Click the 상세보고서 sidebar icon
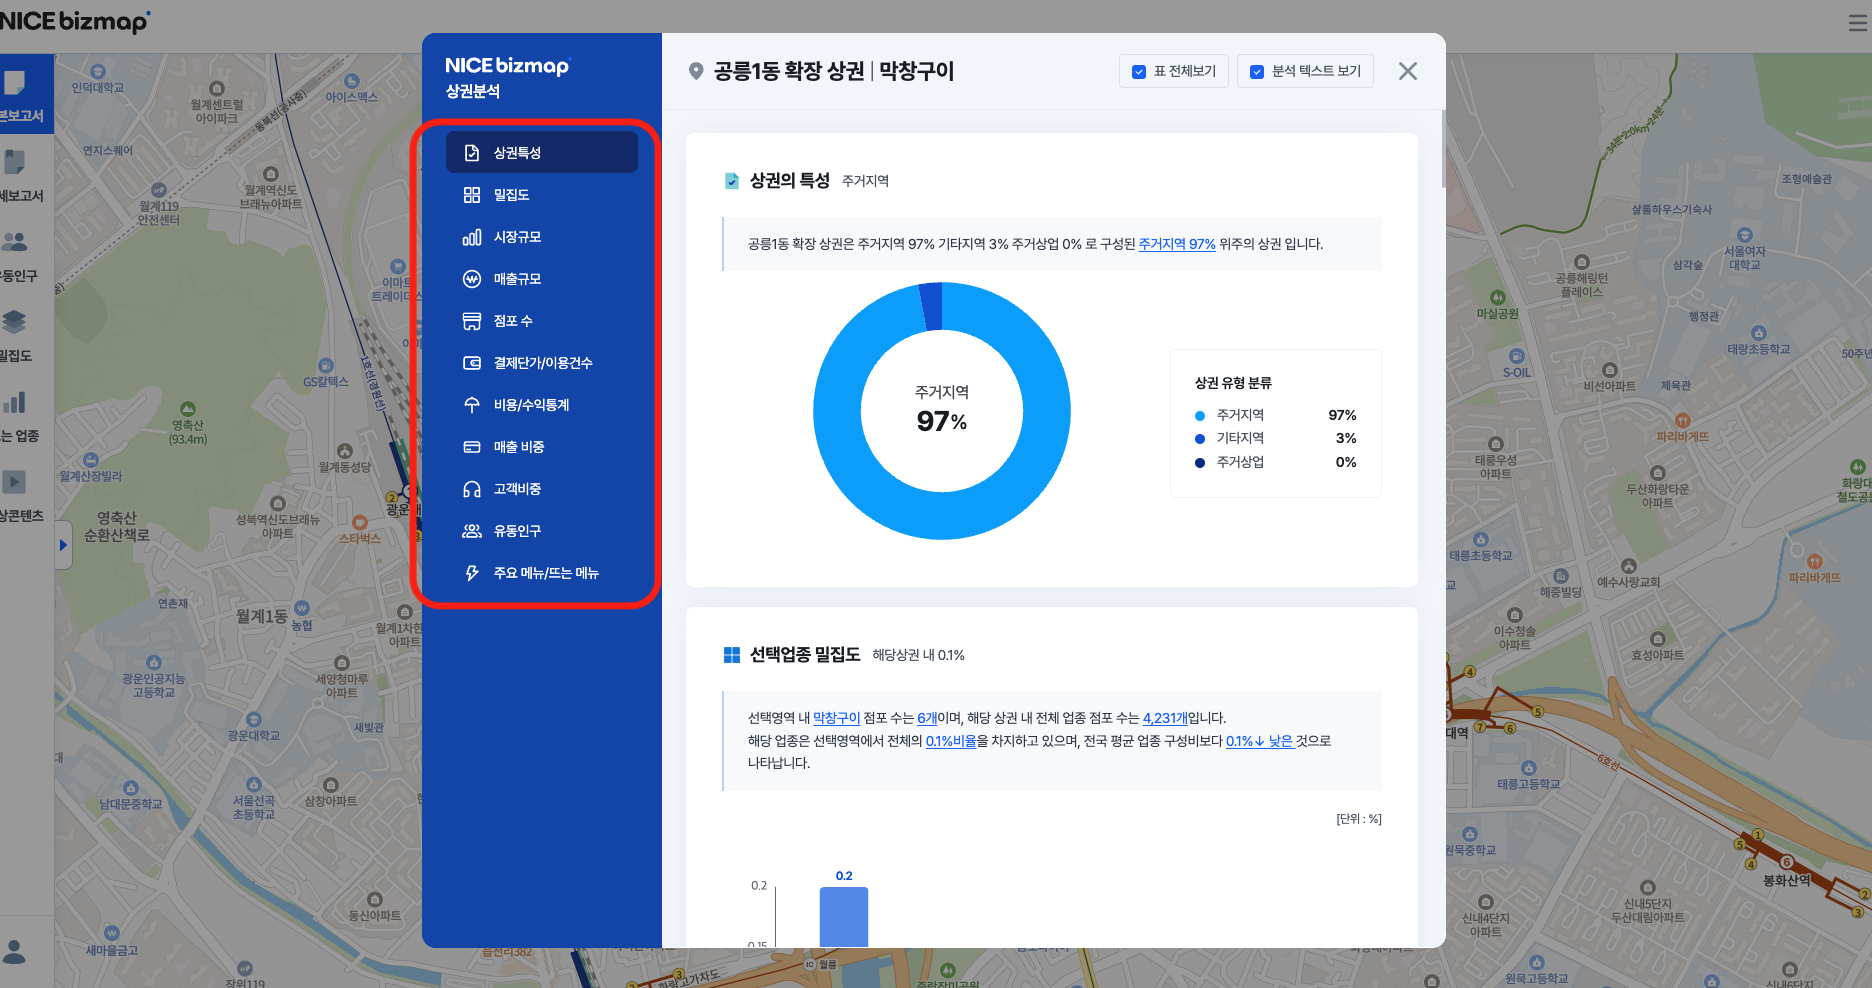This screenshot has height=988, width=1872. click(15, 162)
